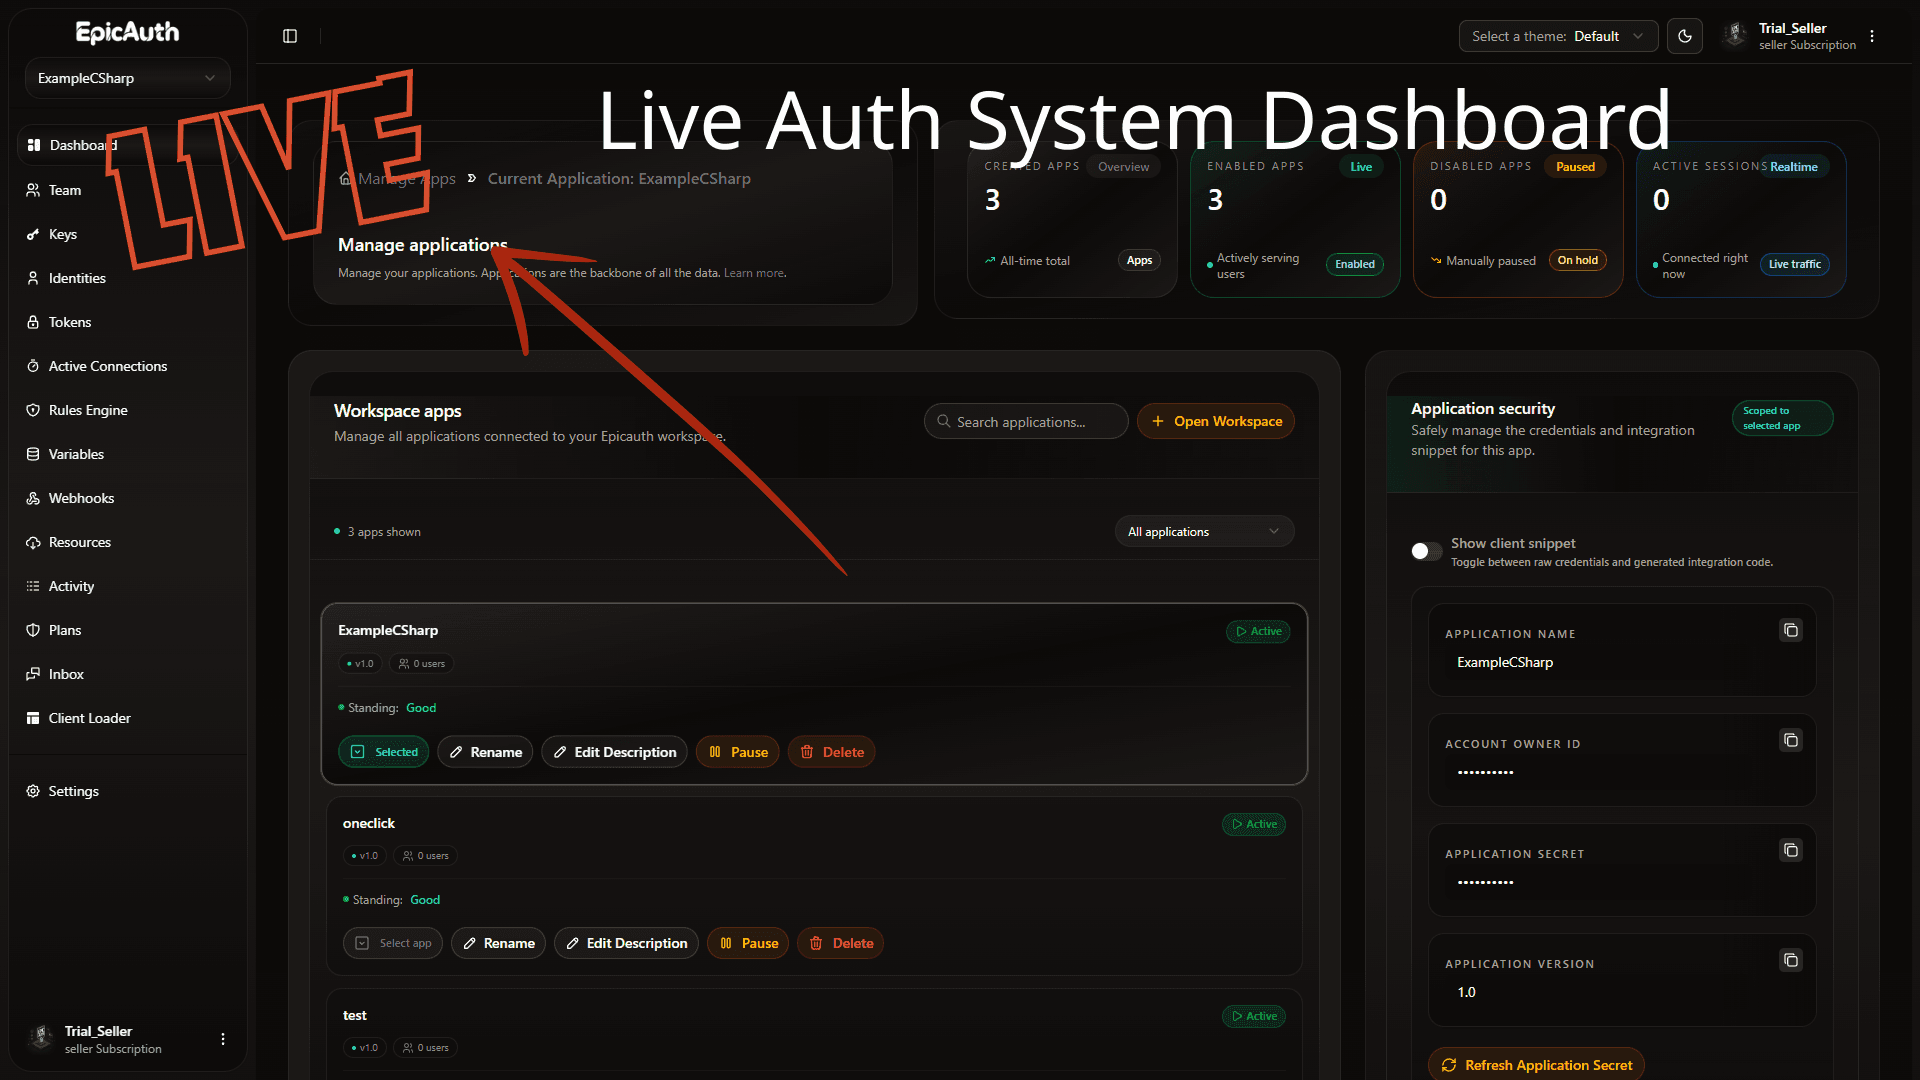Enable the Show client snippet toggle
The image size is (1920, 1080).
tap(1426, 551)
